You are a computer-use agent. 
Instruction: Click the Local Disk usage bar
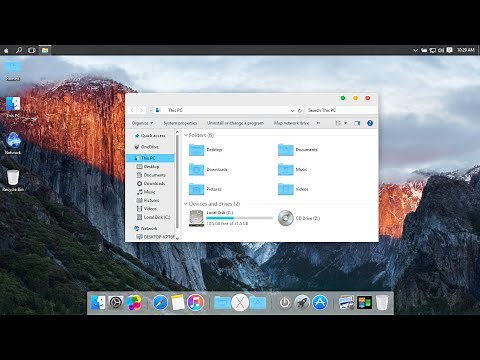coord(239,218)
